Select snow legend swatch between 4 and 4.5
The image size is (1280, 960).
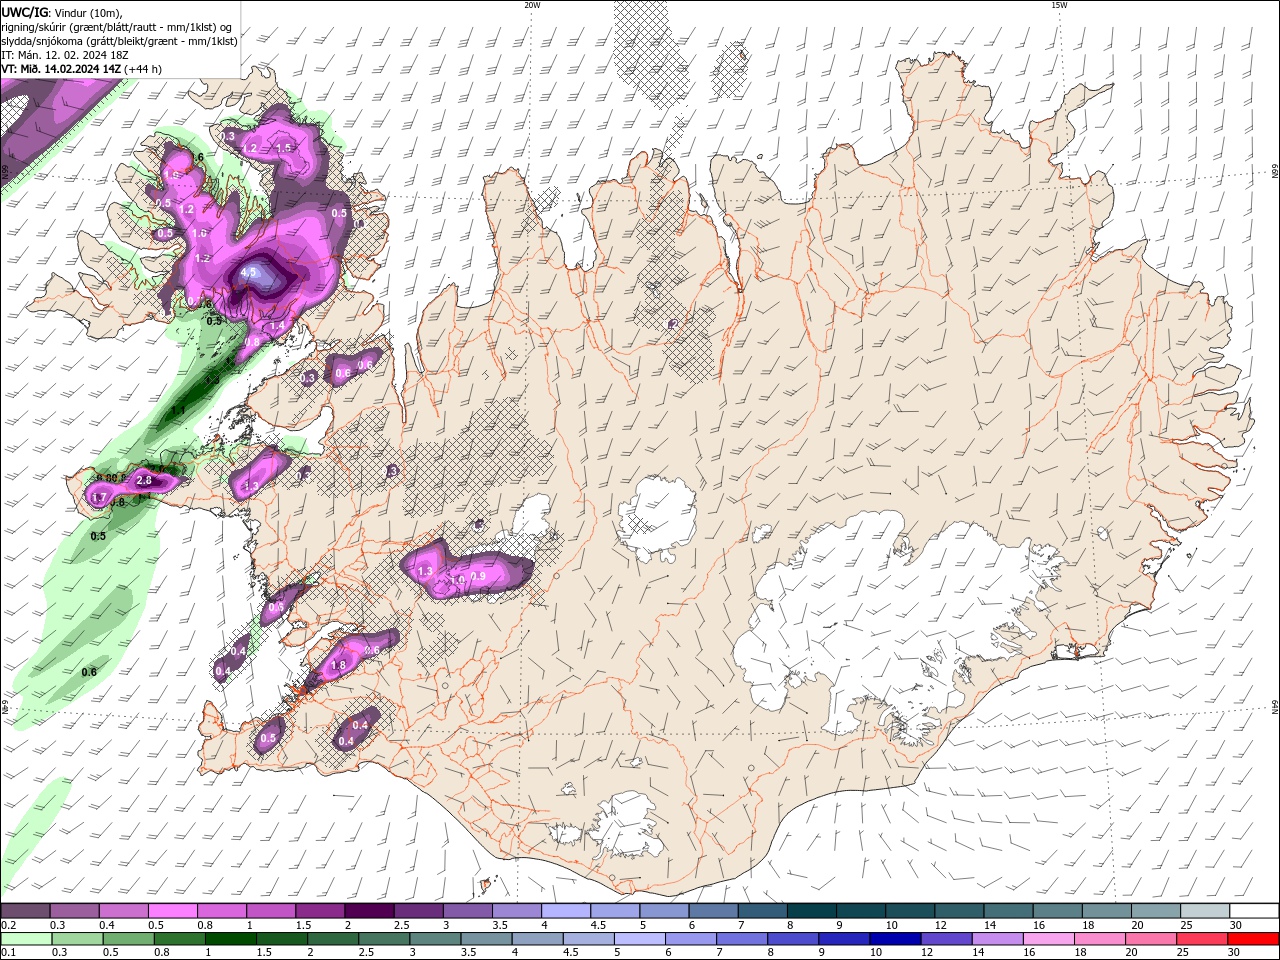[x=565, y=911]
